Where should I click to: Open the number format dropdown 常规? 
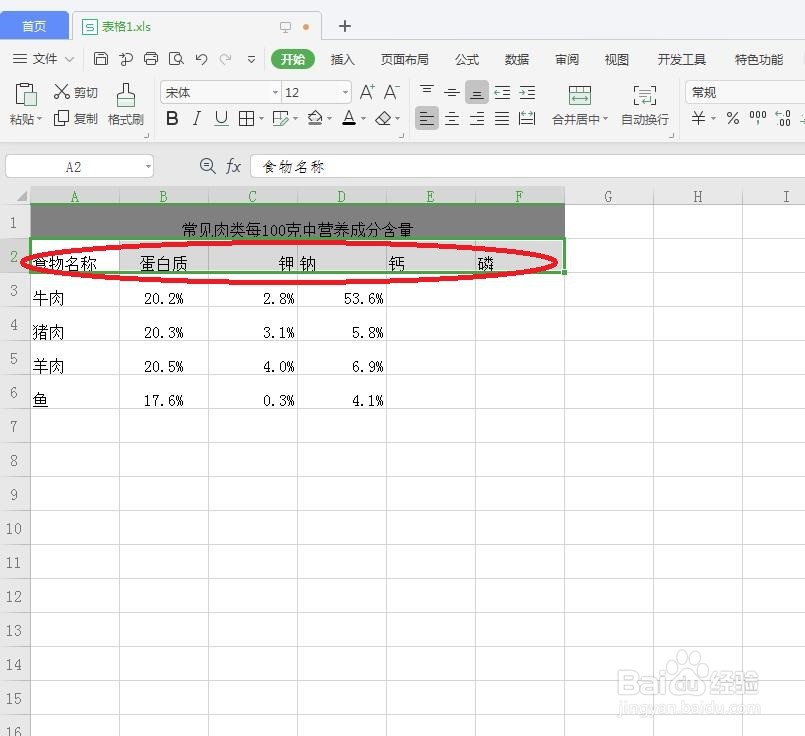tap(744, 92)
